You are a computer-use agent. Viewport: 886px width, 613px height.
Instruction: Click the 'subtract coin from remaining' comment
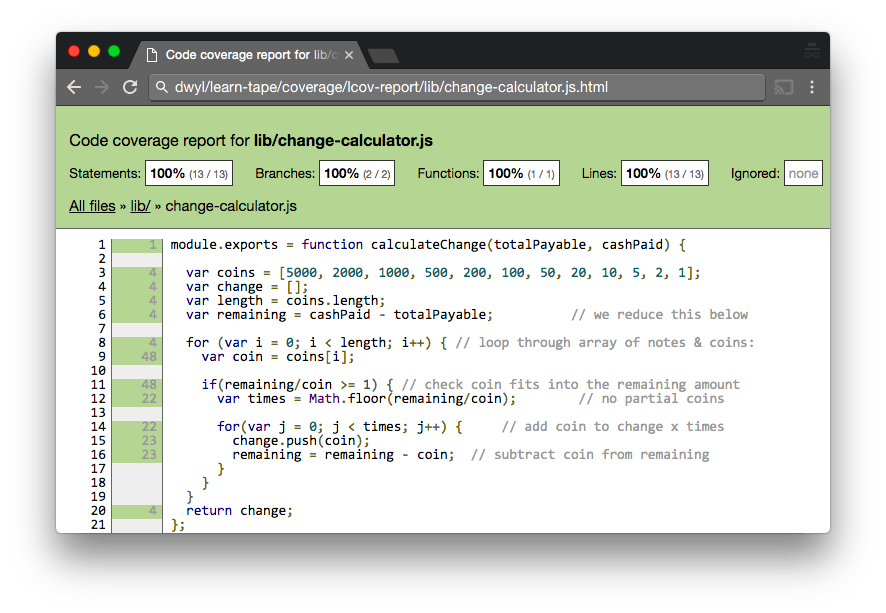click(590, 455)
